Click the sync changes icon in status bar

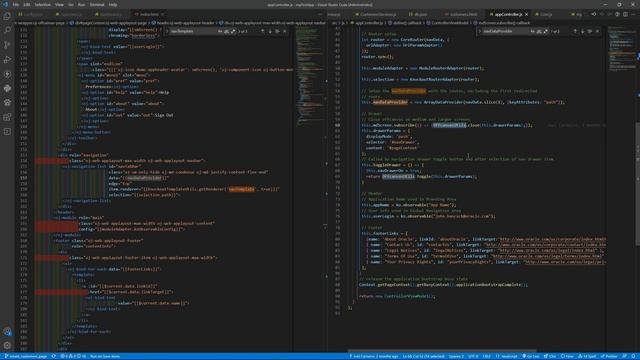(x=53, y=356)
